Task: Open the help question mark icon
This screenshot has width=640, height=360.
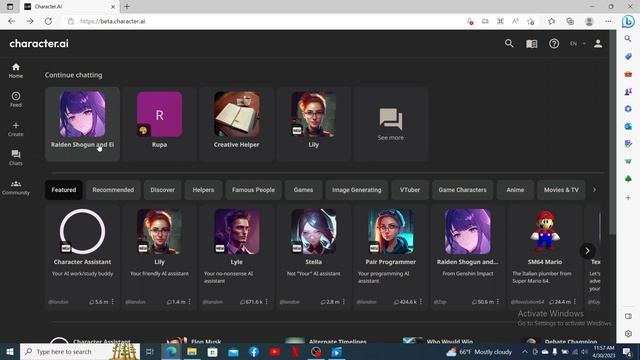Action: (x=554, y=44)
